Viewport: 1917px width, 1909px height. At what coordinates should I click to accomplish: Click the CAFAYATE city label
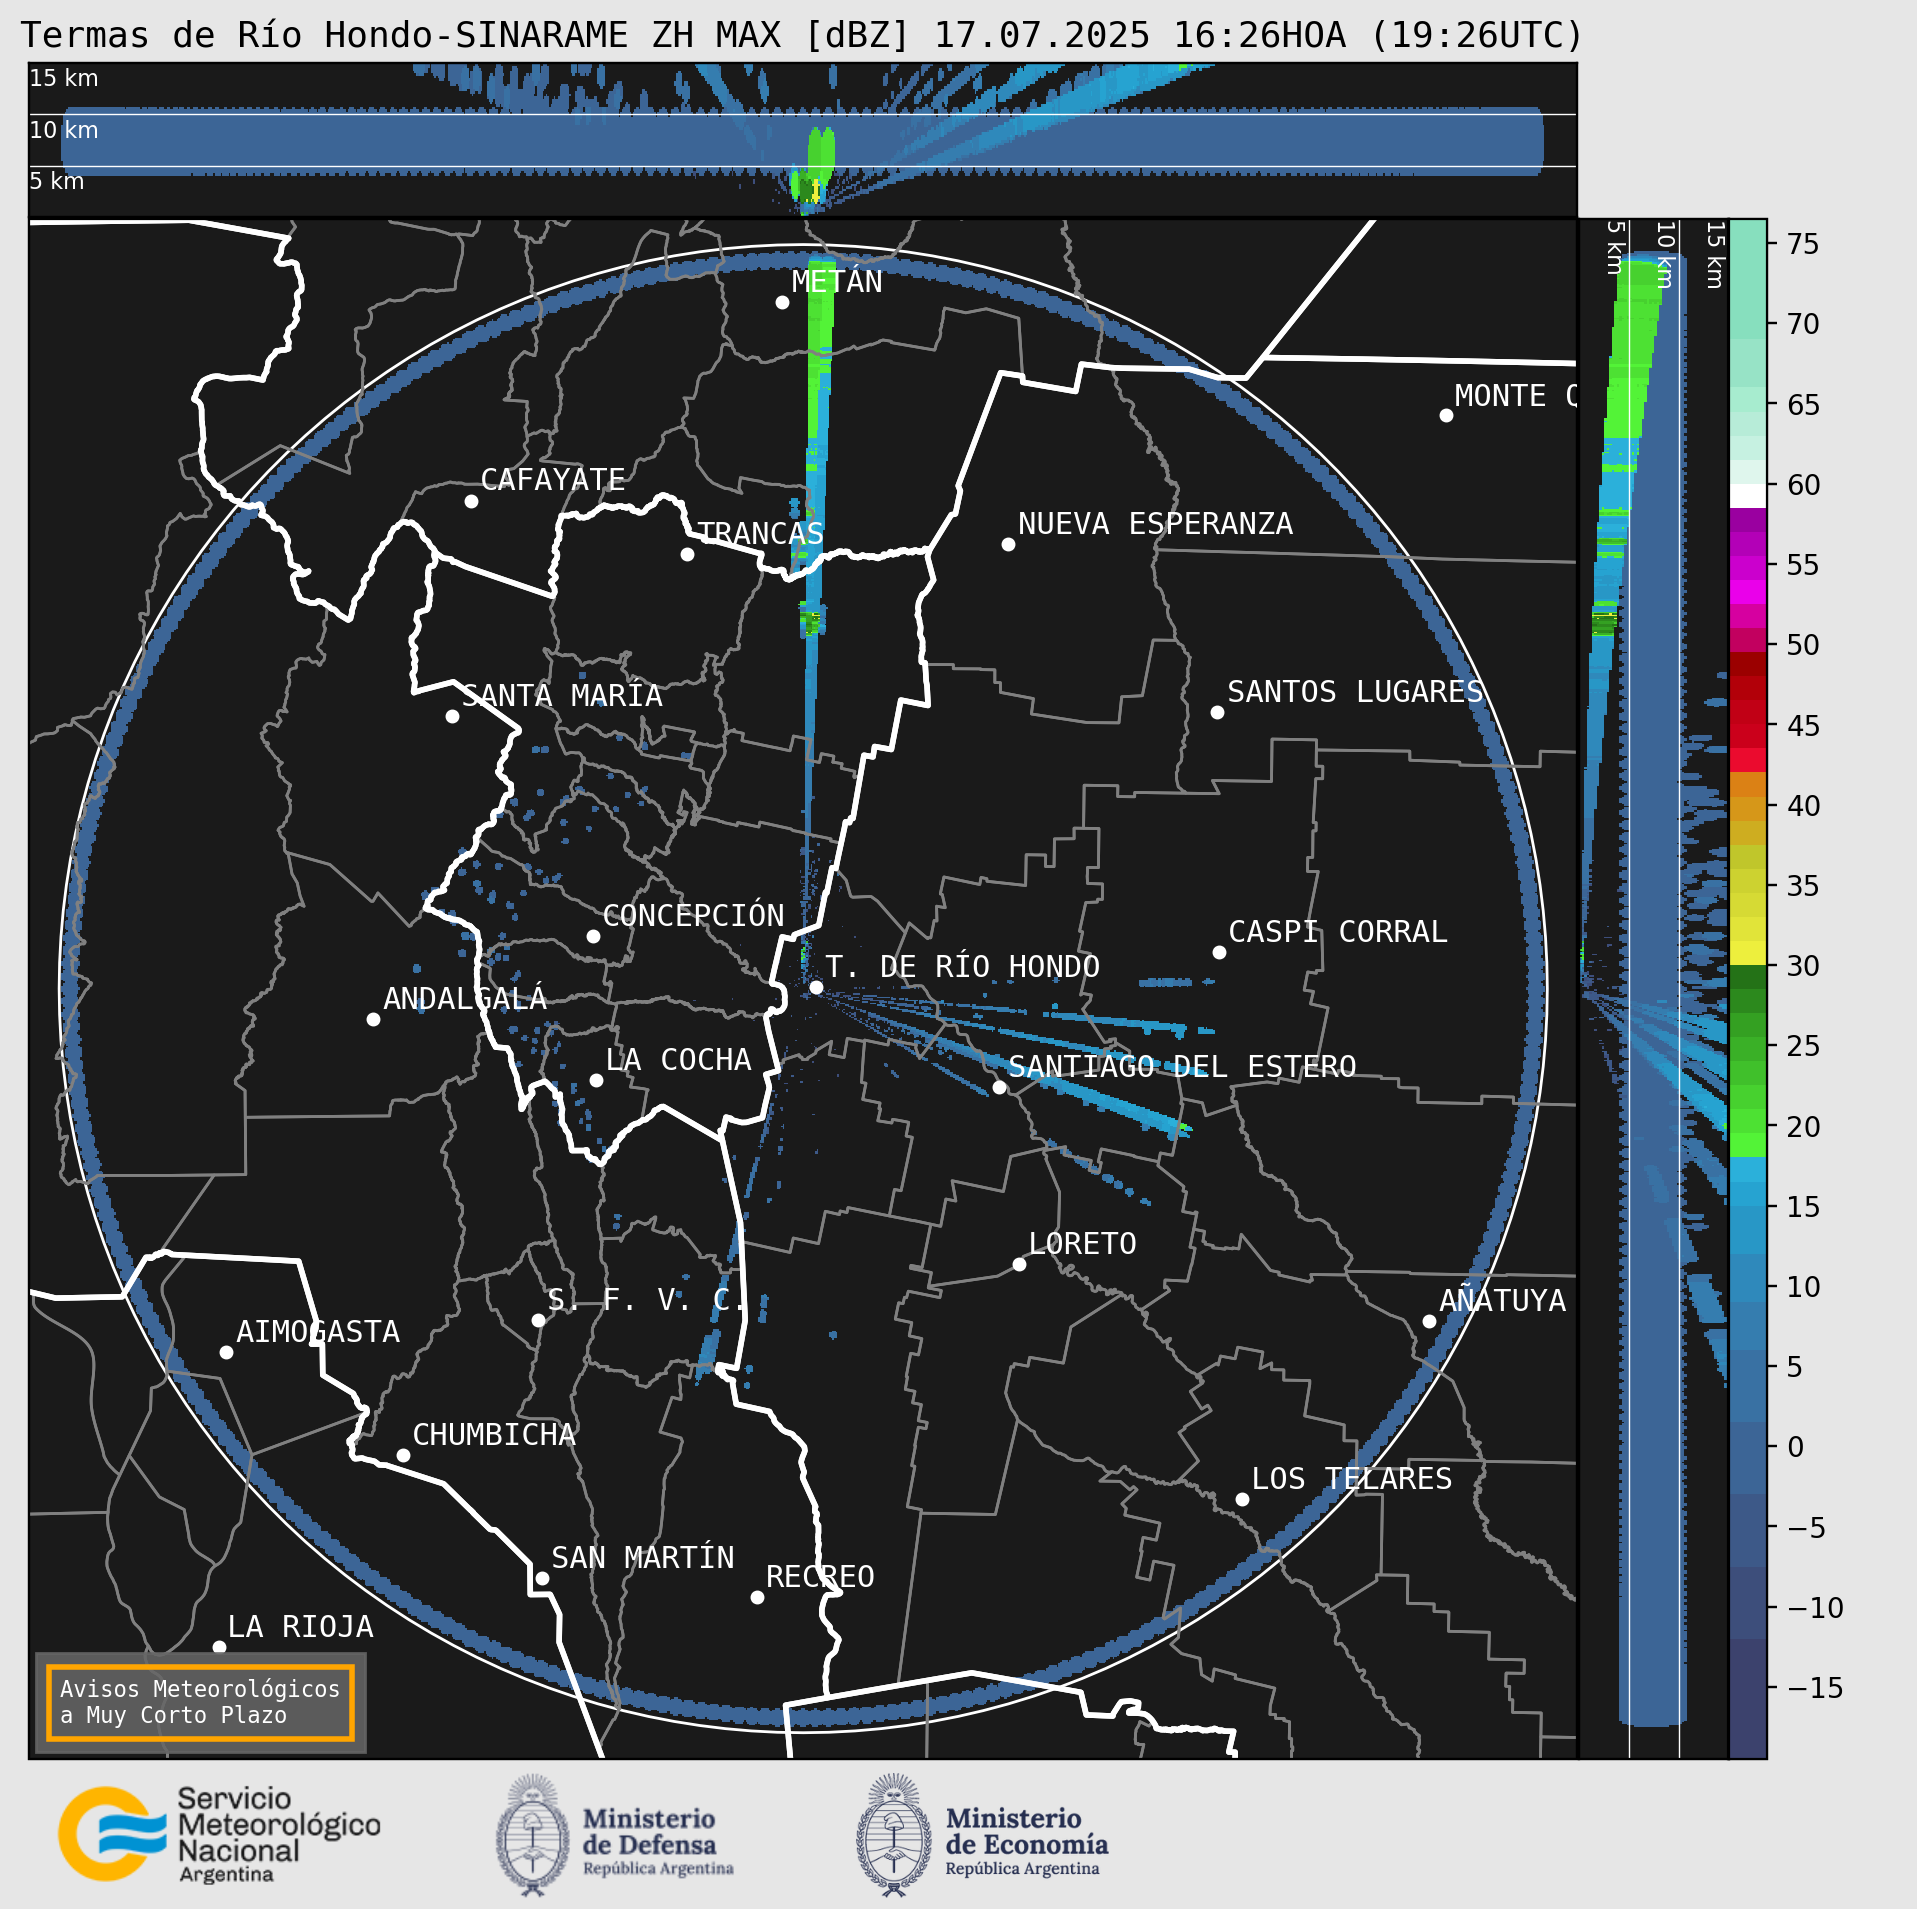553,480
